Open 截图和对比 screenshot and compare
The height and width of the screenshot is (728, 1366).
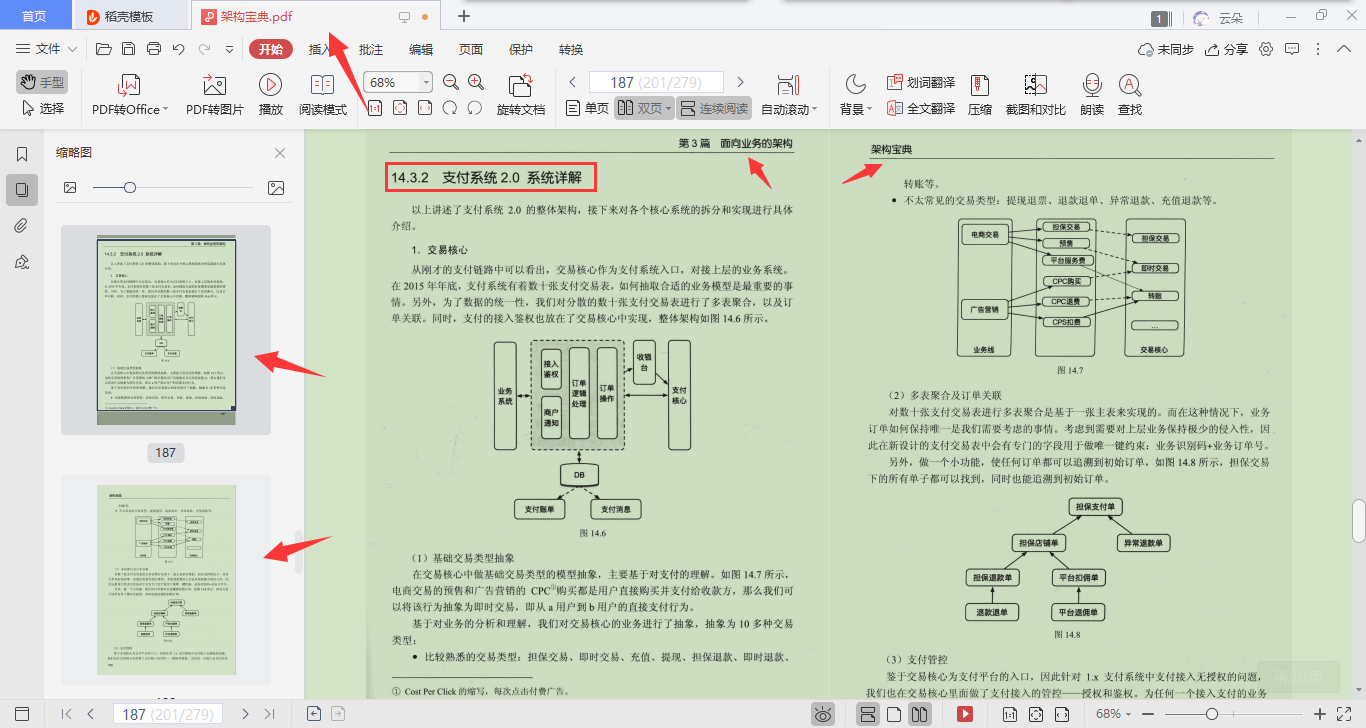pos(1035,96)
